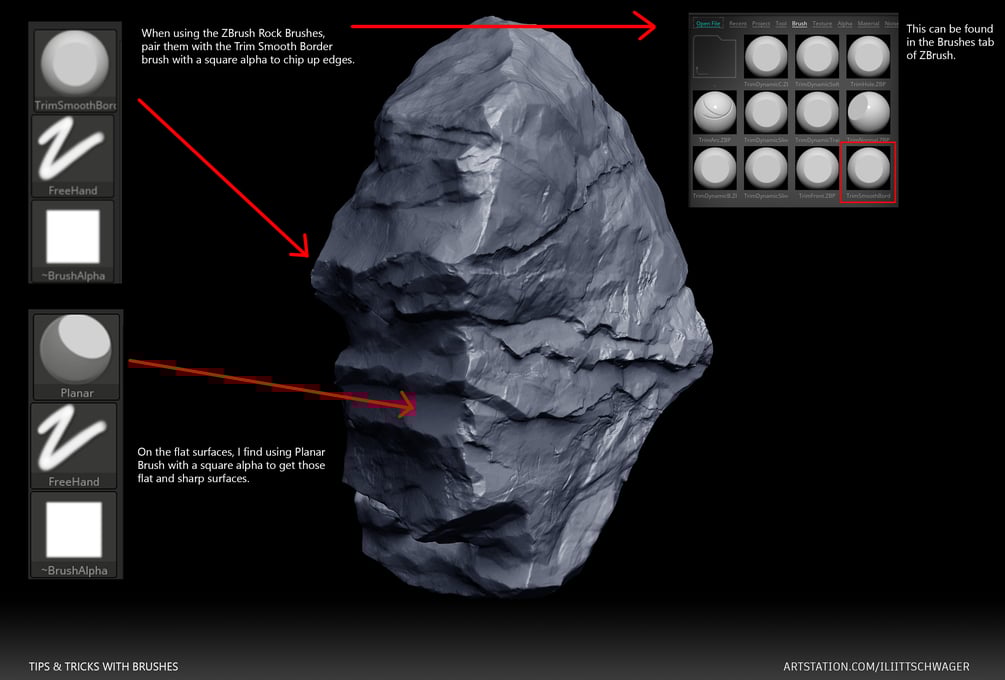Click the square BrushAlpha below the TrimSmoothBorder brush
Image resolution: width=1005 pixels, height=680 pixels.
coord(72,242)
